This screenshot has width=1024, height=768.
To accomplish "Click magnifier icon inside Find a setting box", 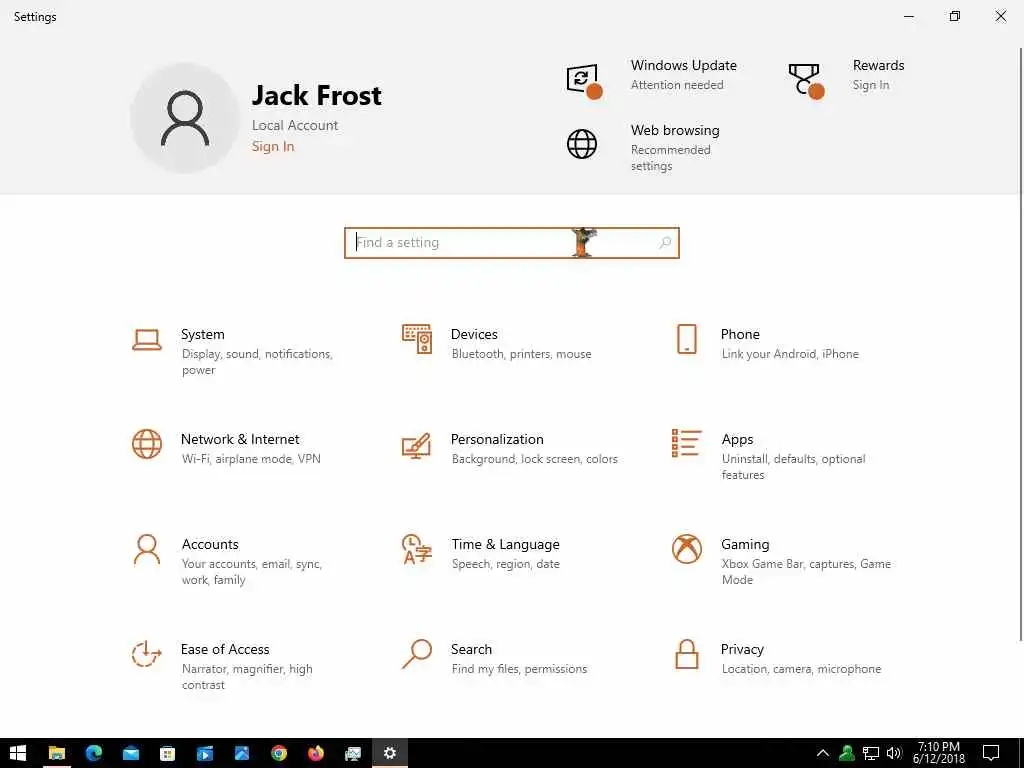I will click(x=665, y=243).
